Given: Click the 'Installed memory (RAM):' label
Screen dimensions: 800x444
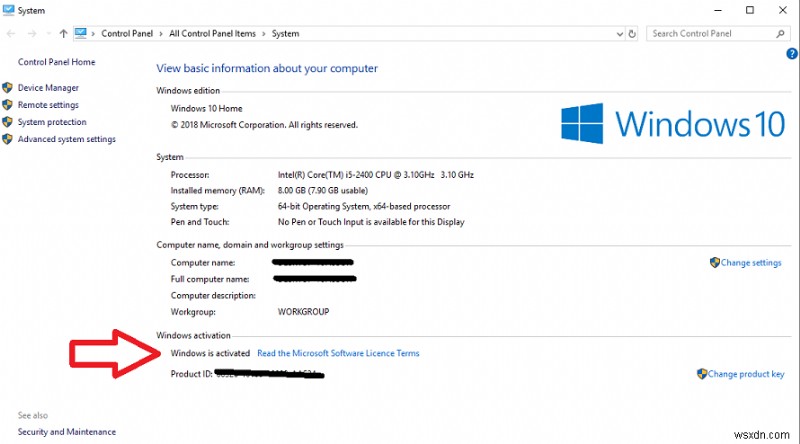Looking at the screenshot, I should coord(218,190).
